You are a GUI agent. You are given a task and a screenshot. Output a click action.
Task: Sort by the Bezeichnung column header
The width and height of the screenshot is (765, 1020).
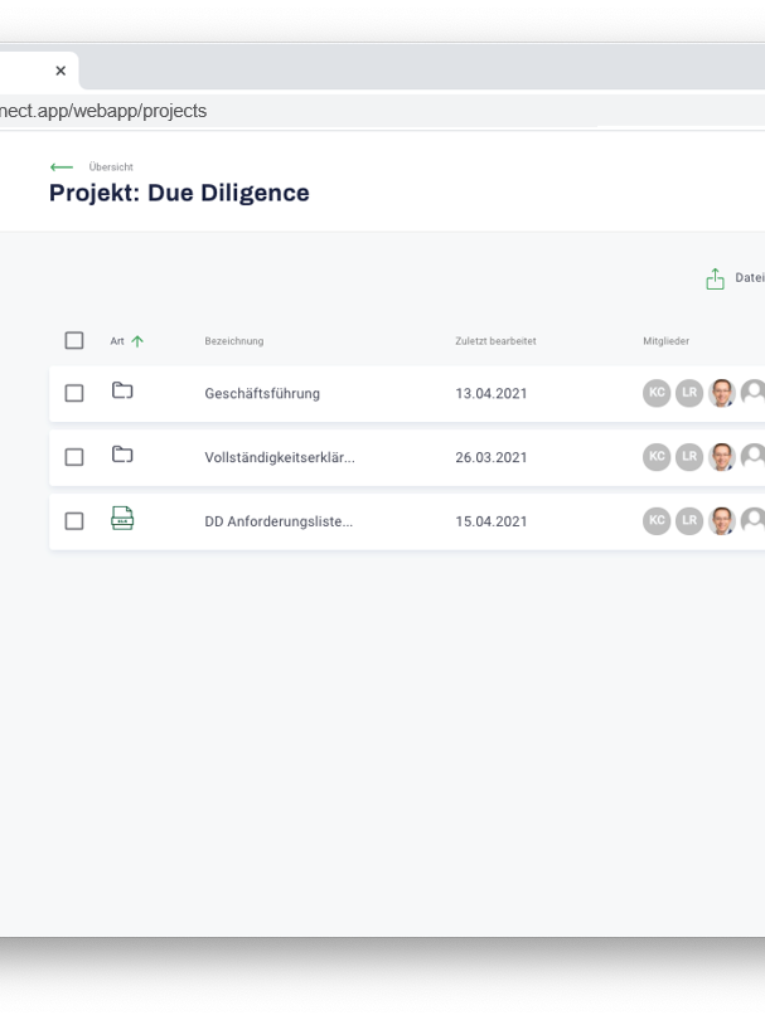click(234, 341)
